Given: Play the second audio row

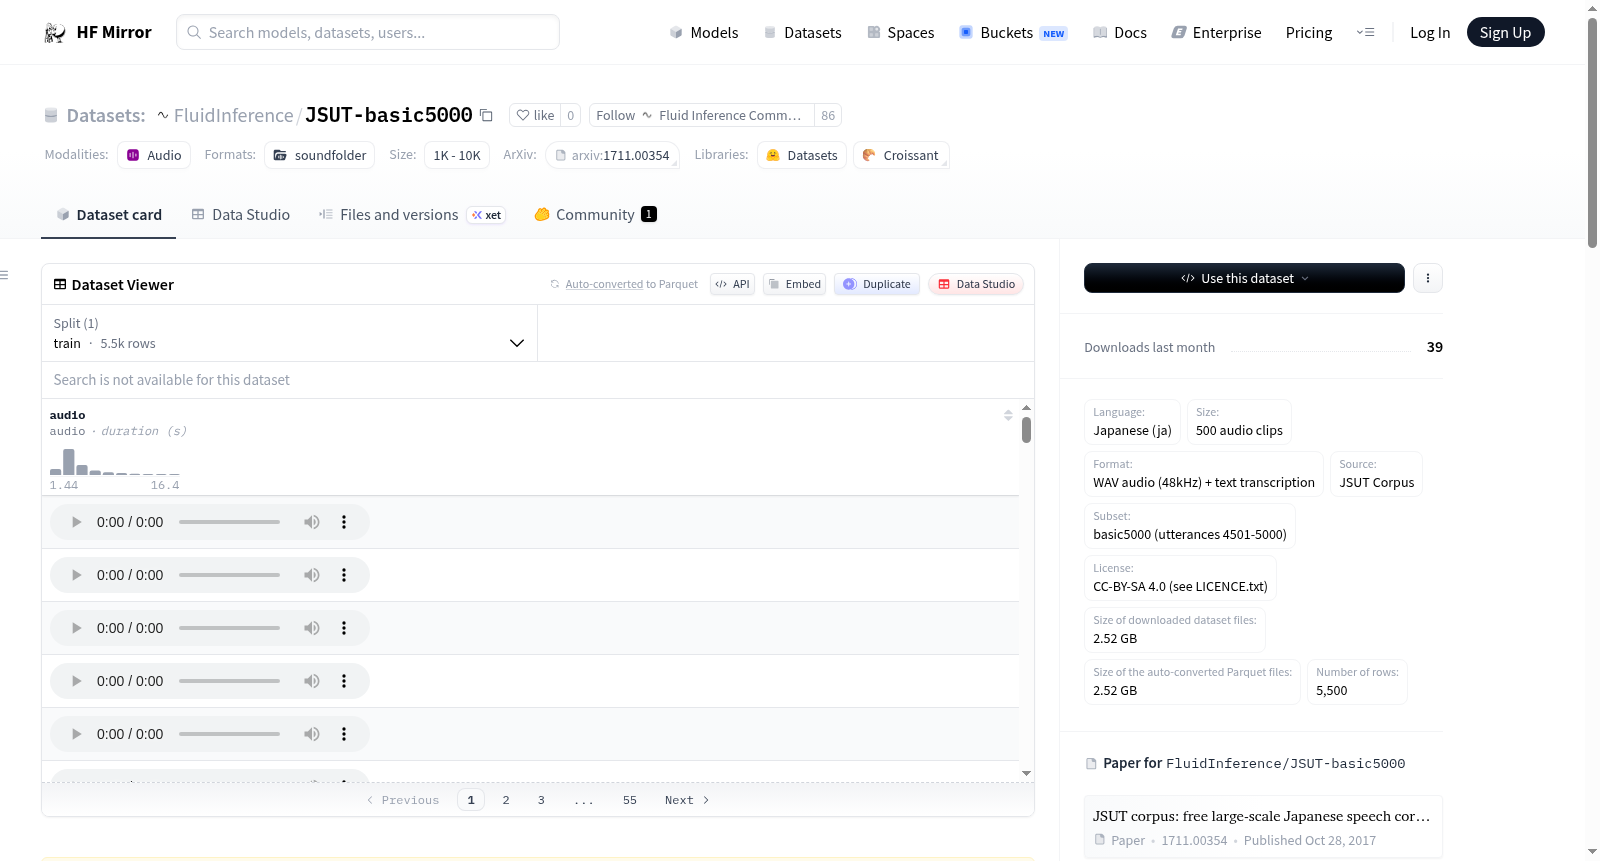Looking at the screenshot, I should coord(76,575).
